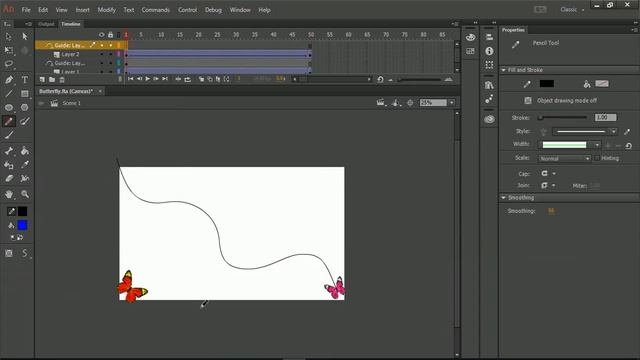Viewport: 640px width, 360px height.
Task: Toggle Lock All Layers padlock icon
Action: coord(110,35)
